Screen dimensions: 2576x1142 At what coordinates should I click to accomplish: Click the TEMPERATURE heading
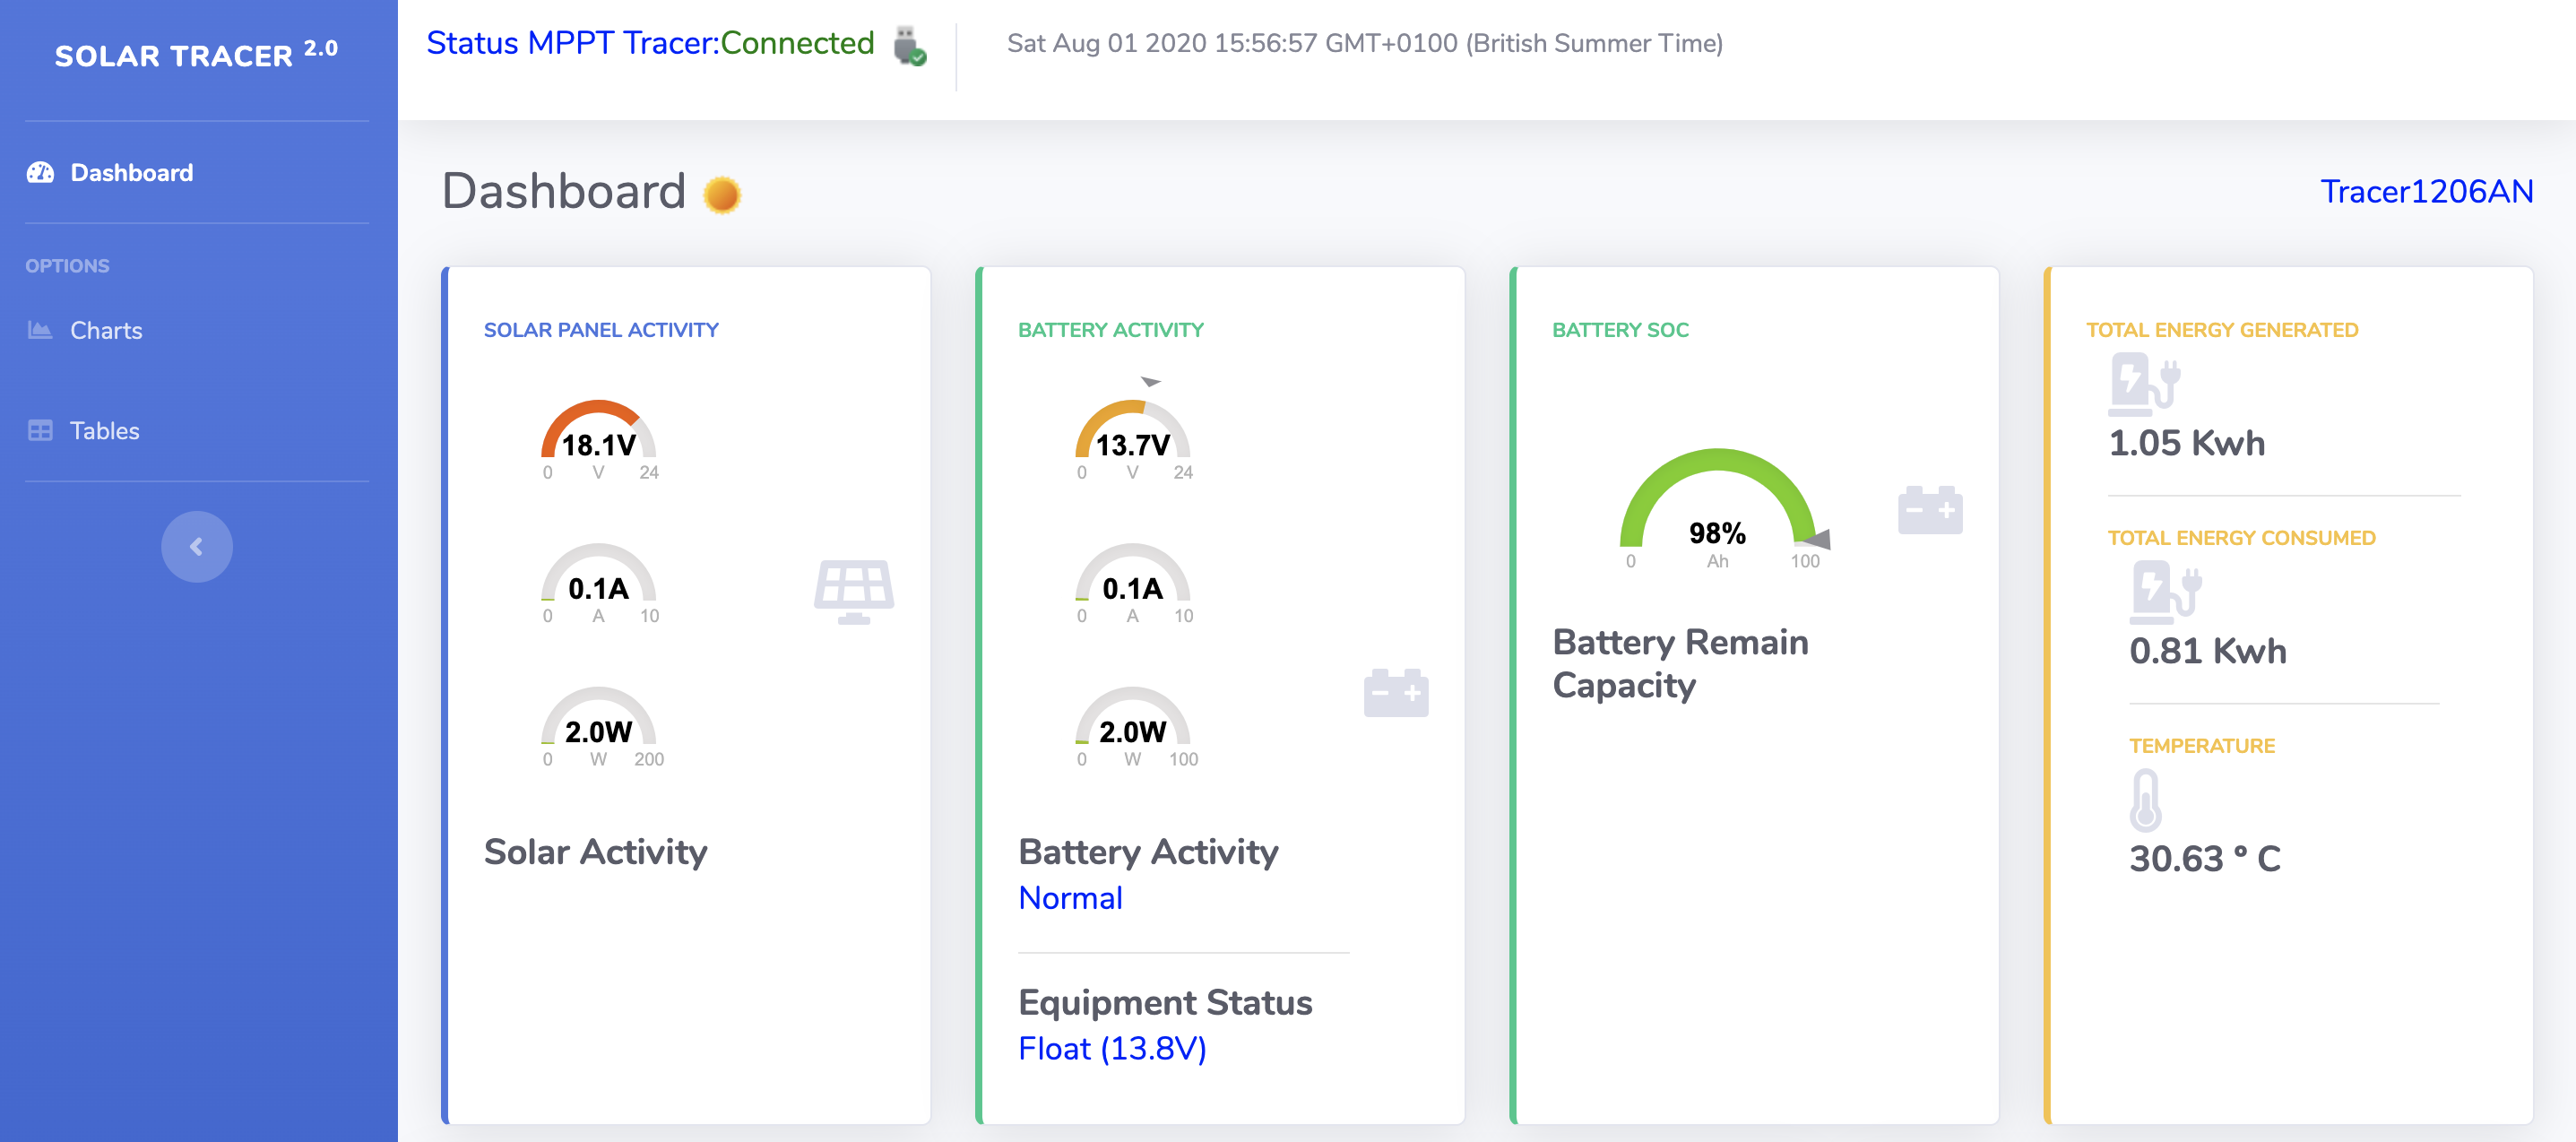click(x=2201, y=745)
